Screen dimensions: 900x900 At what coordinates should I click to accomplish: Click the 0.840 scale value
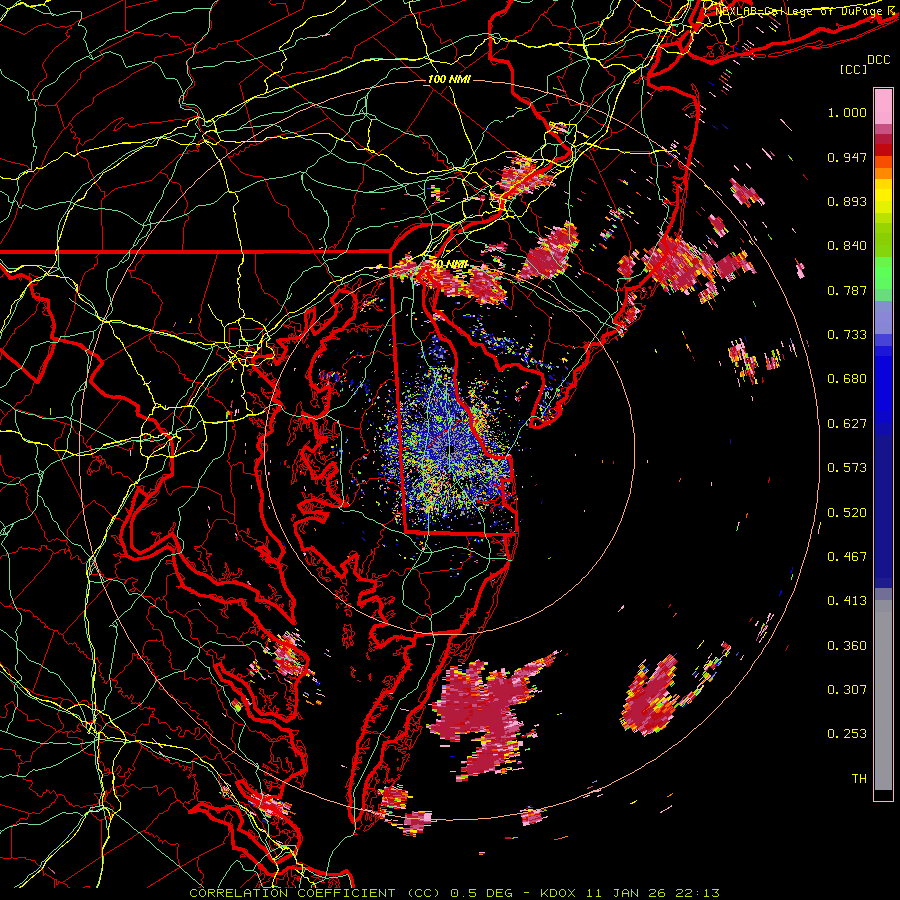(847, 246)
